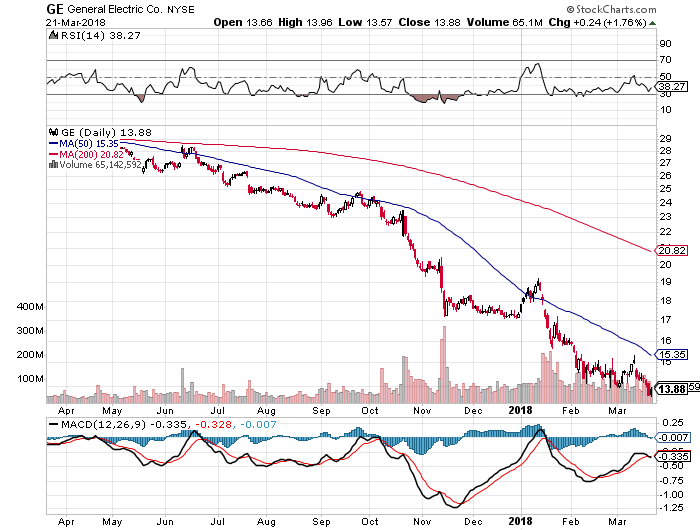Click the red MACD signal value -0.328

[x=212, y=424]
